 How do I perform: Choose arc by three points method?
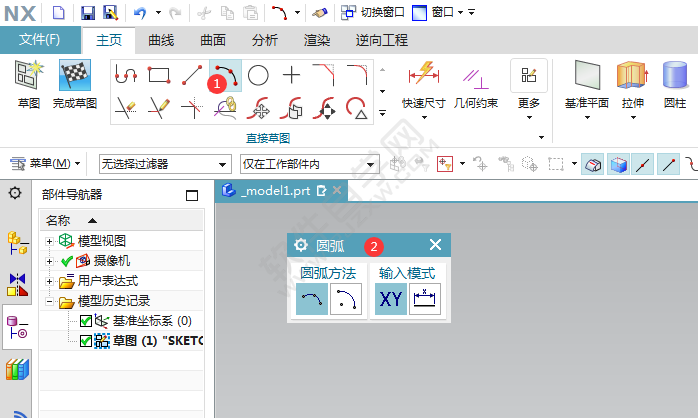[312, 299]
